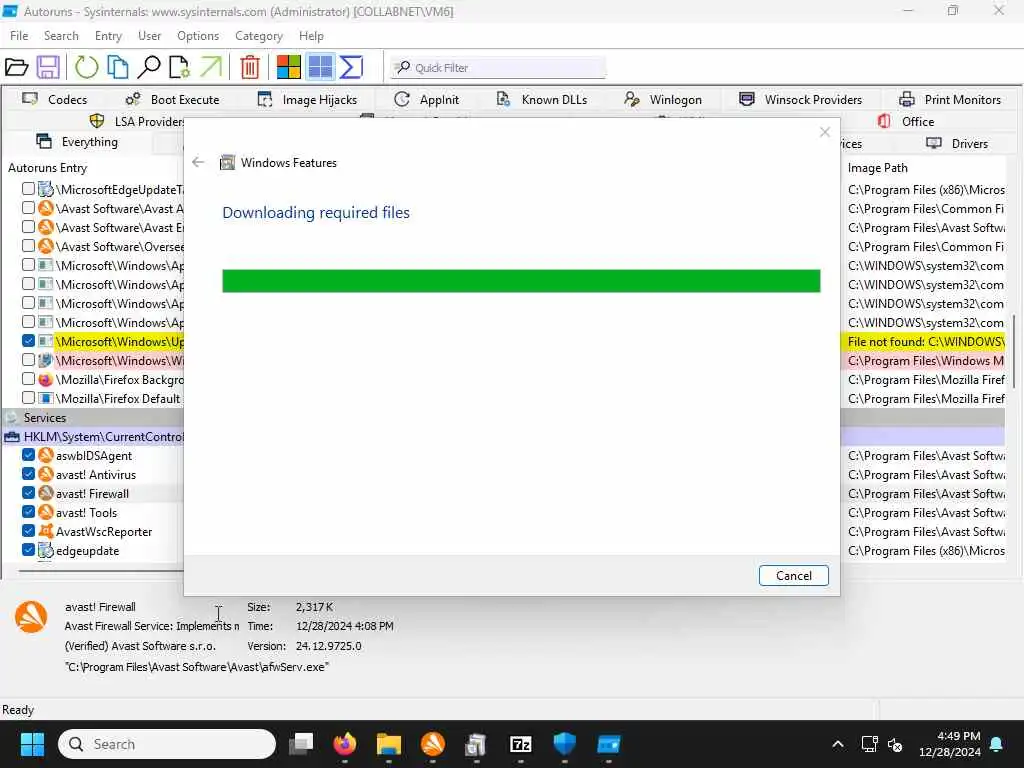The height and width of the screenshot is (768, 1024).
Task: Click the Jump to Entry arrow icon
Action: 211,67
